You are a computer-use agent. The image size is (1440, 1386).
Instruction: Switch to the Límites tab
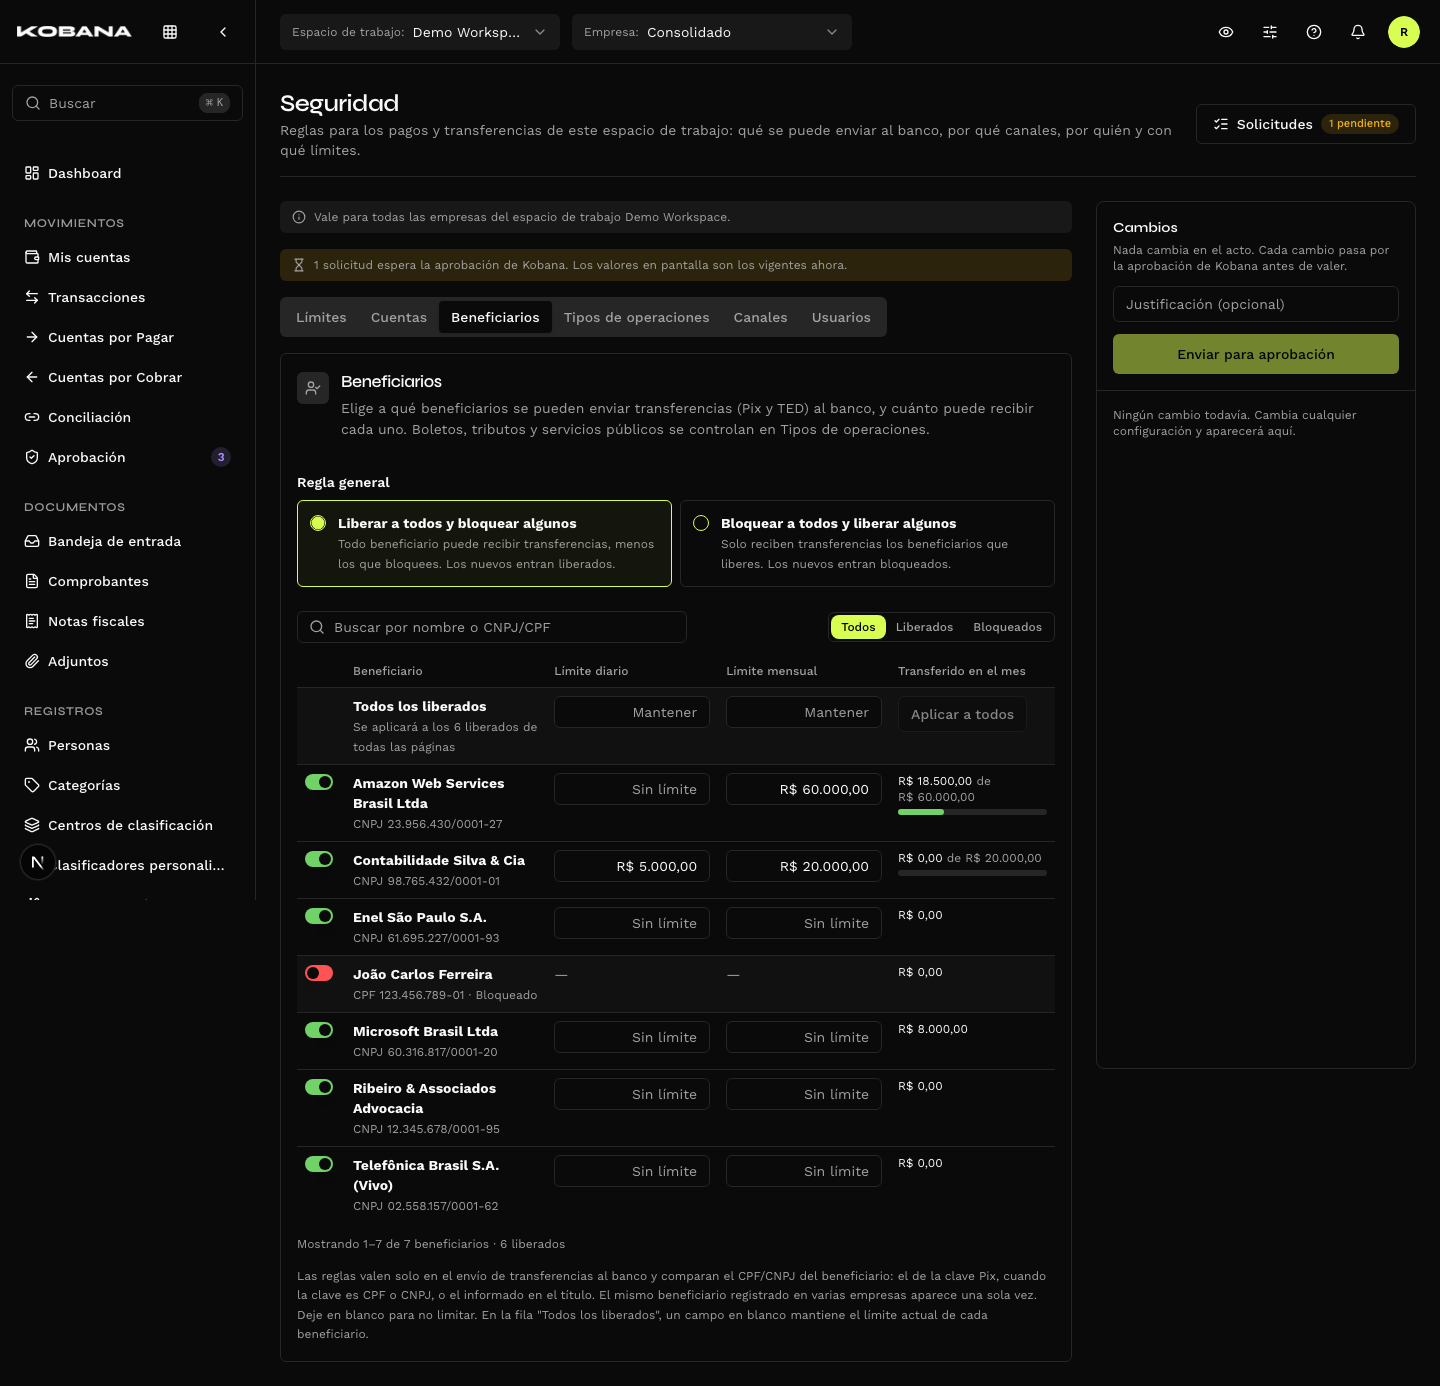321,317
